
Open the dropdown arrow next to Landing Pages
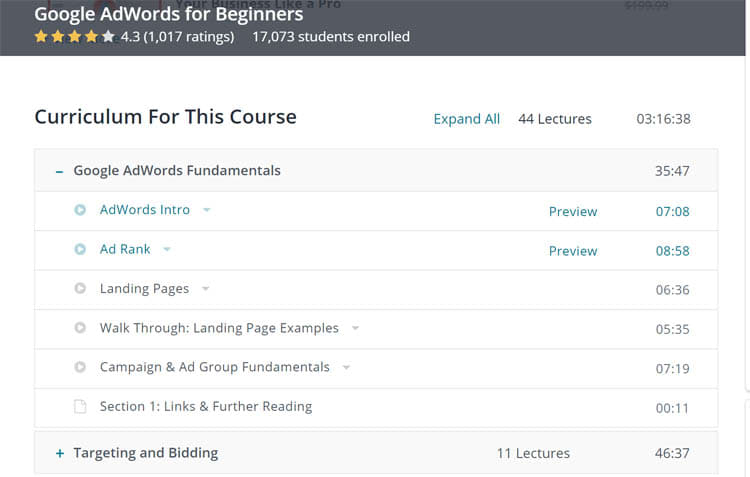[x=206, y=288]
